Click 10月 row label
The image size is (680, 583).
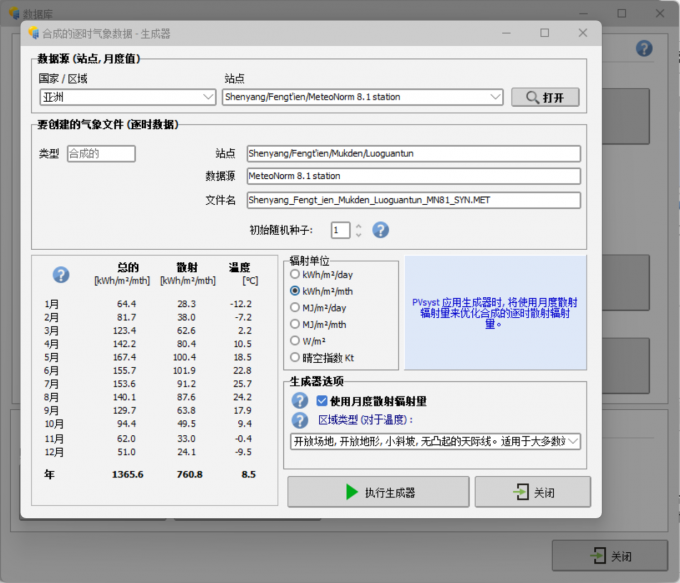[x=54, y=424]
